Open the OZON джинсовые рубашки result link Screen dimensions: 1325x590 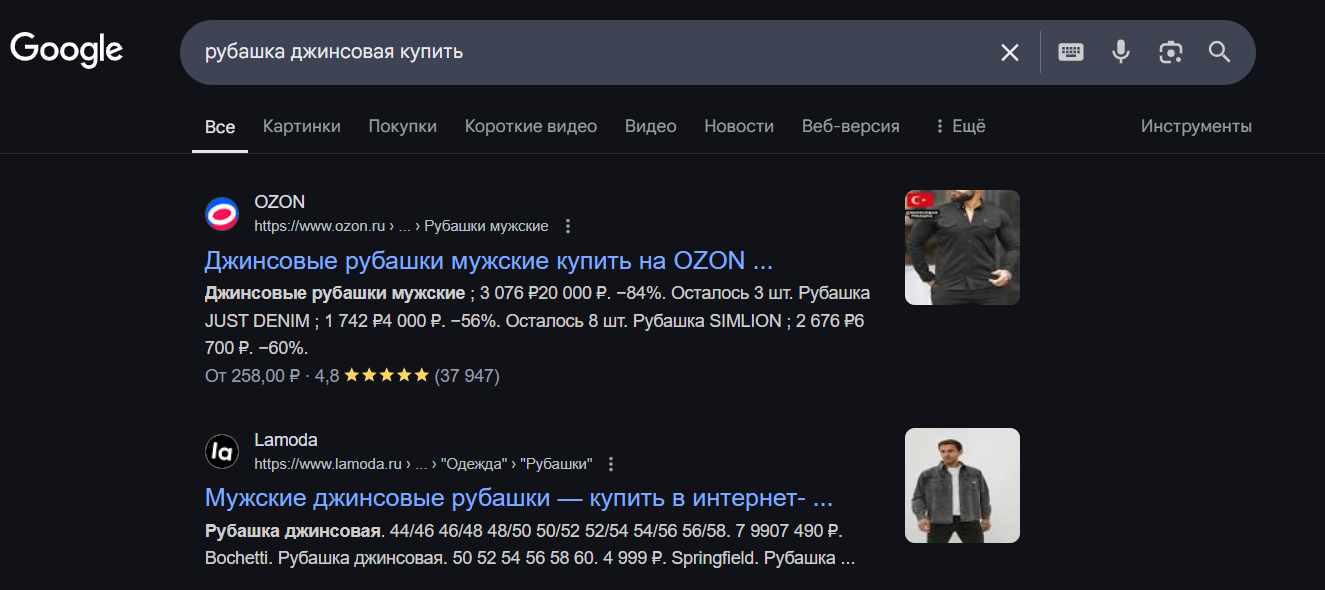[488, 261]
